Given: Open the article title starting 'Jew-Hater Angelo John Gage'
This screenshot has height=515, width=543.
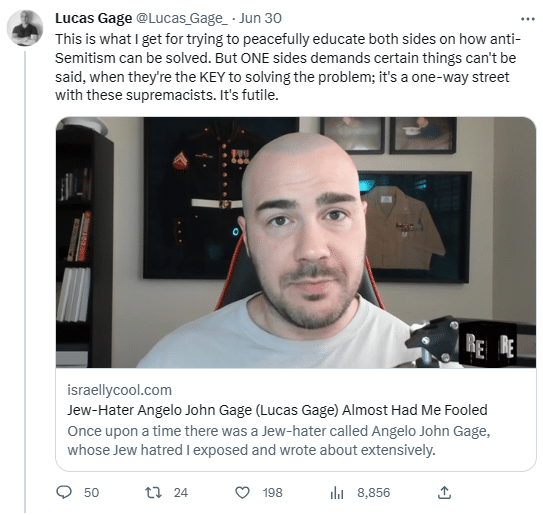Looking at the screenshot, I should 277,410.
